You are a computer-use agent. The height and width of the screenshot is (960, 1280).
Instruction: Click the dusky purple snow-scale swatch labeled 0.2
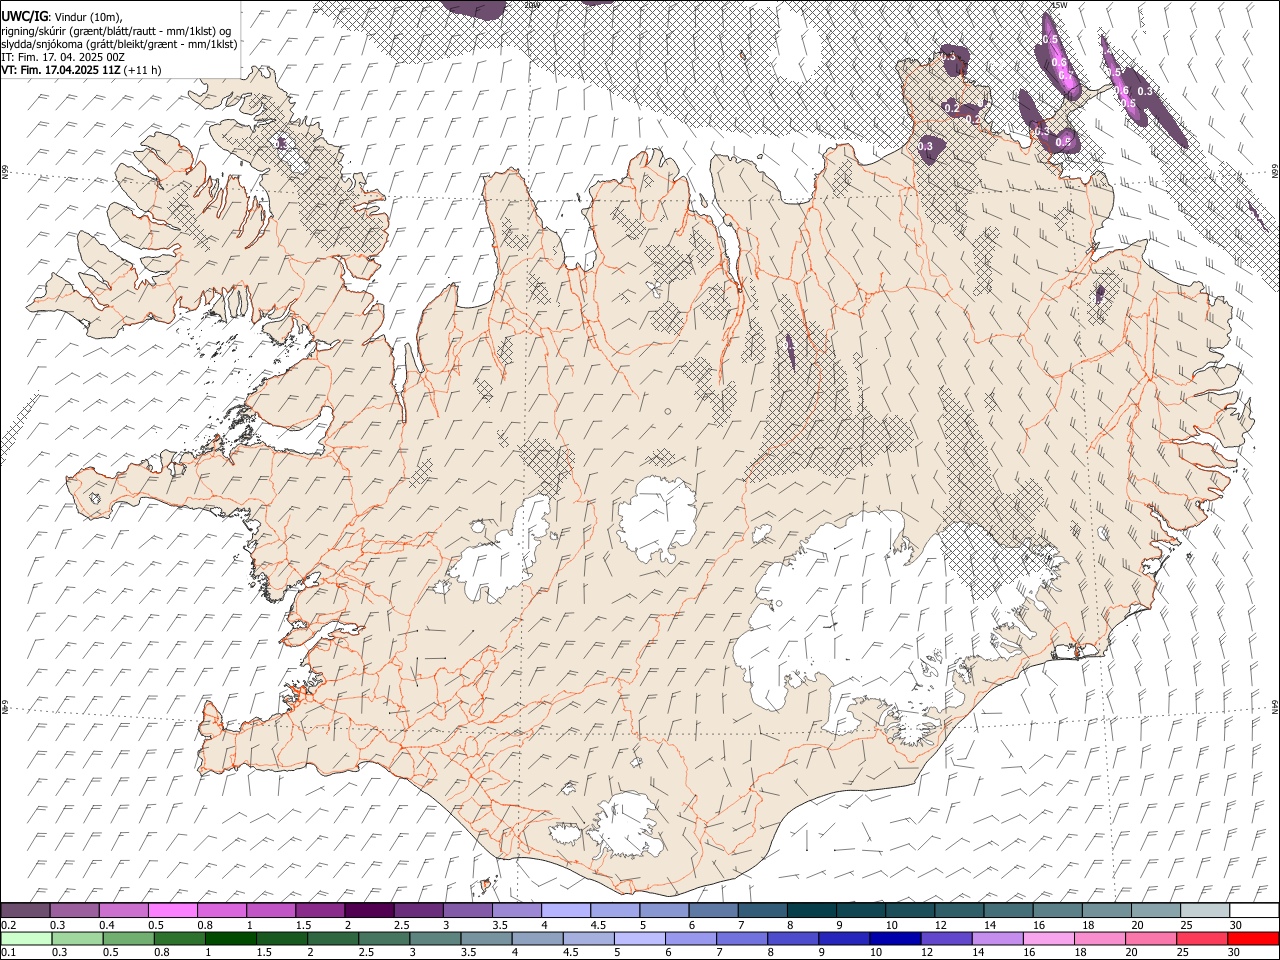pos(26,910)
